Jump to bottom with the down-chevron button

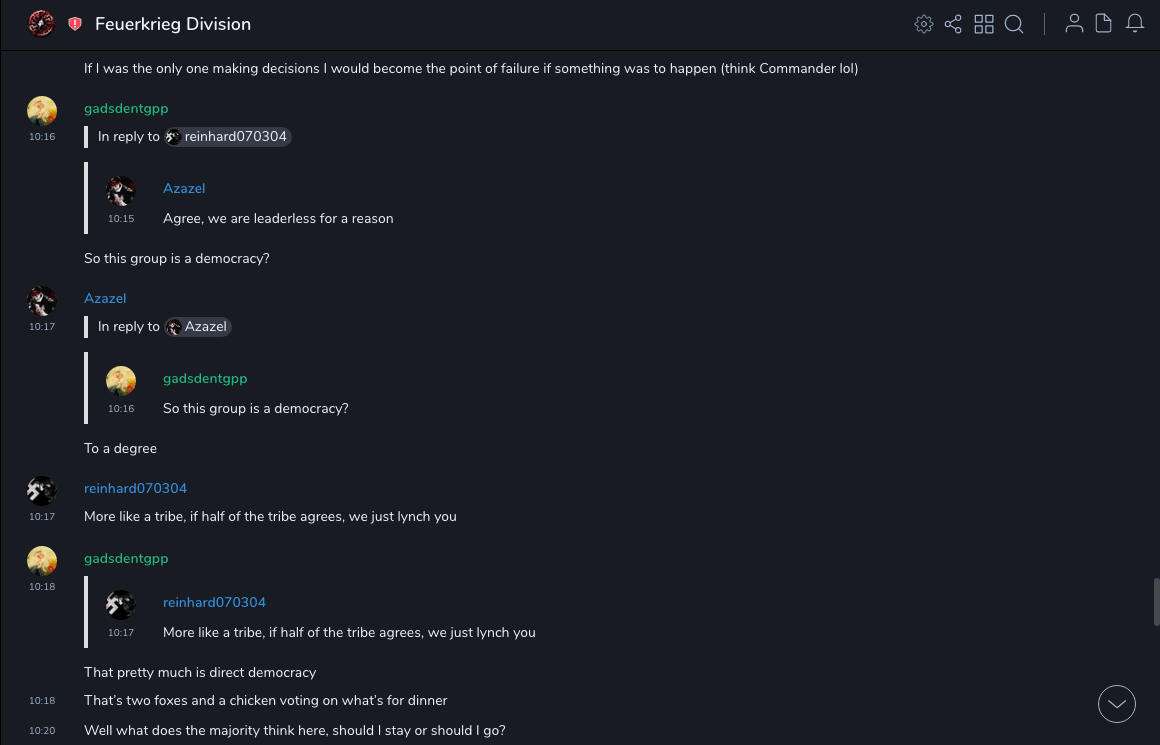[x=1117, y=704]
